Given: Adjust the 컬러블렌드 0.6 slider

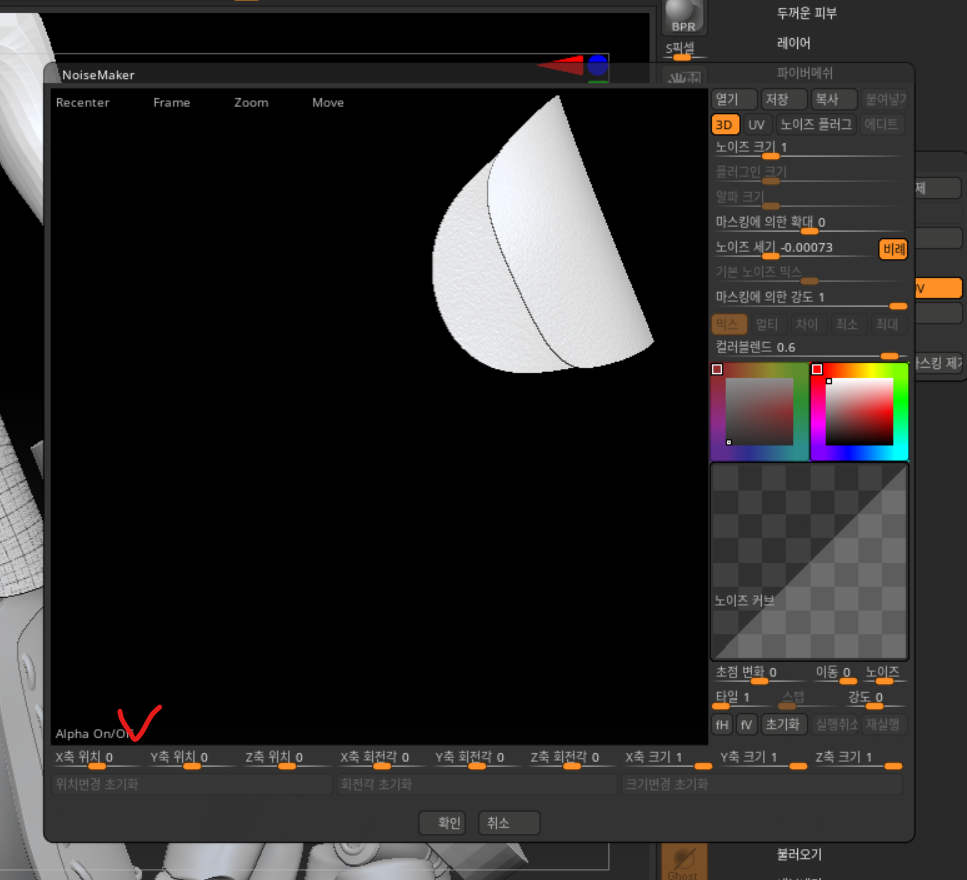Looking at the screenshot, I should click(809, 349).
